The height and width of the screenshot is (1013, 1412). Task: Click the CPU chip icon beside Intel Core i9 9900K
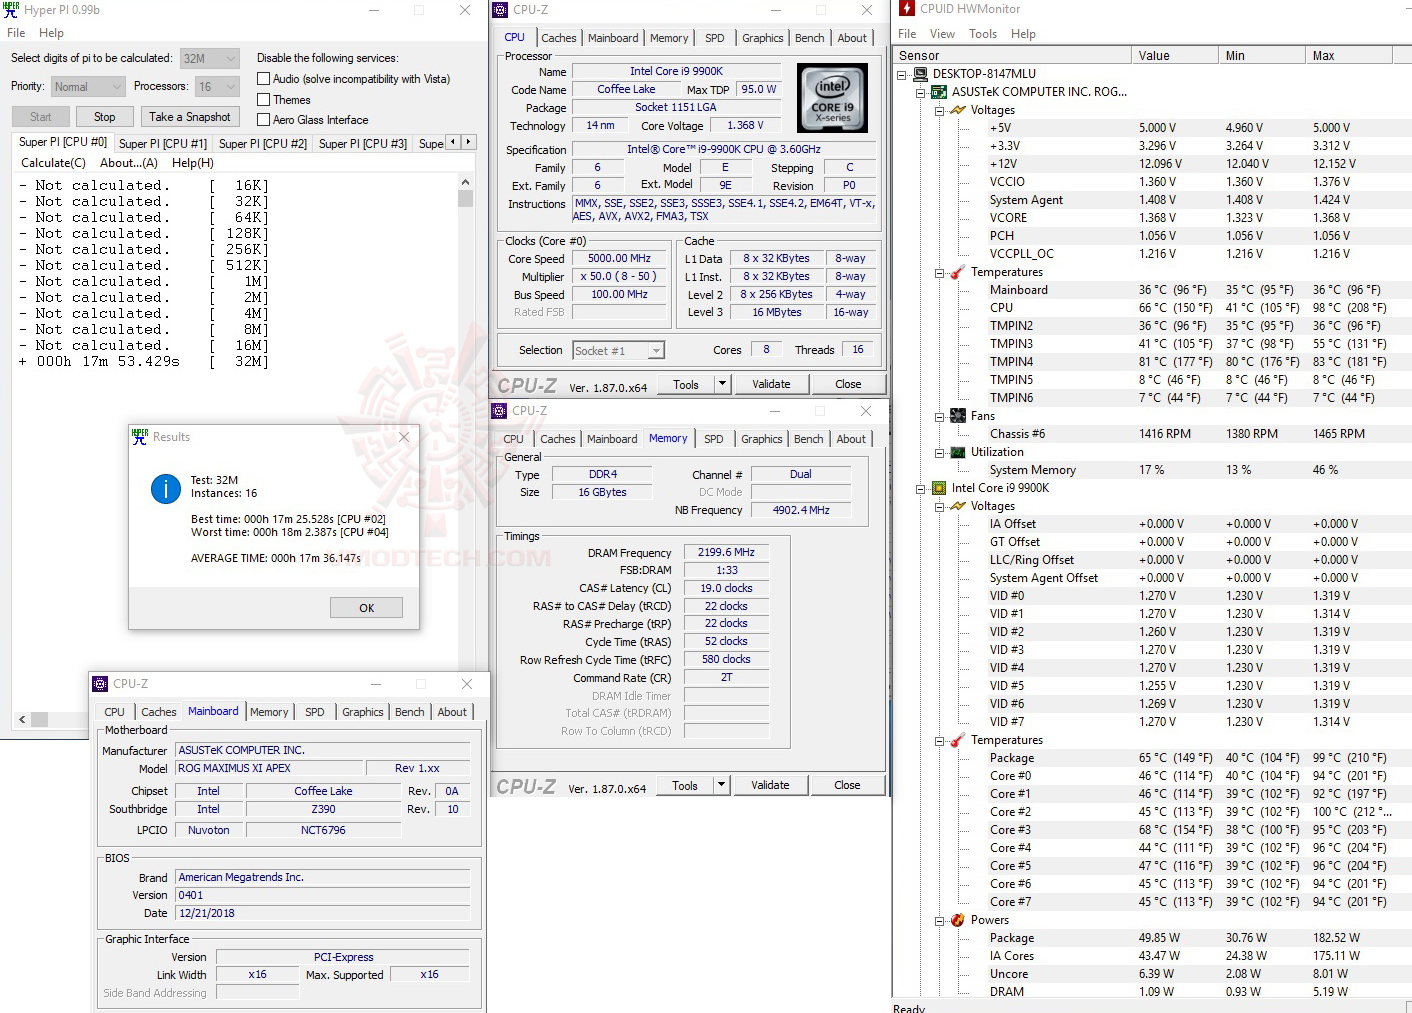[939, 488]
